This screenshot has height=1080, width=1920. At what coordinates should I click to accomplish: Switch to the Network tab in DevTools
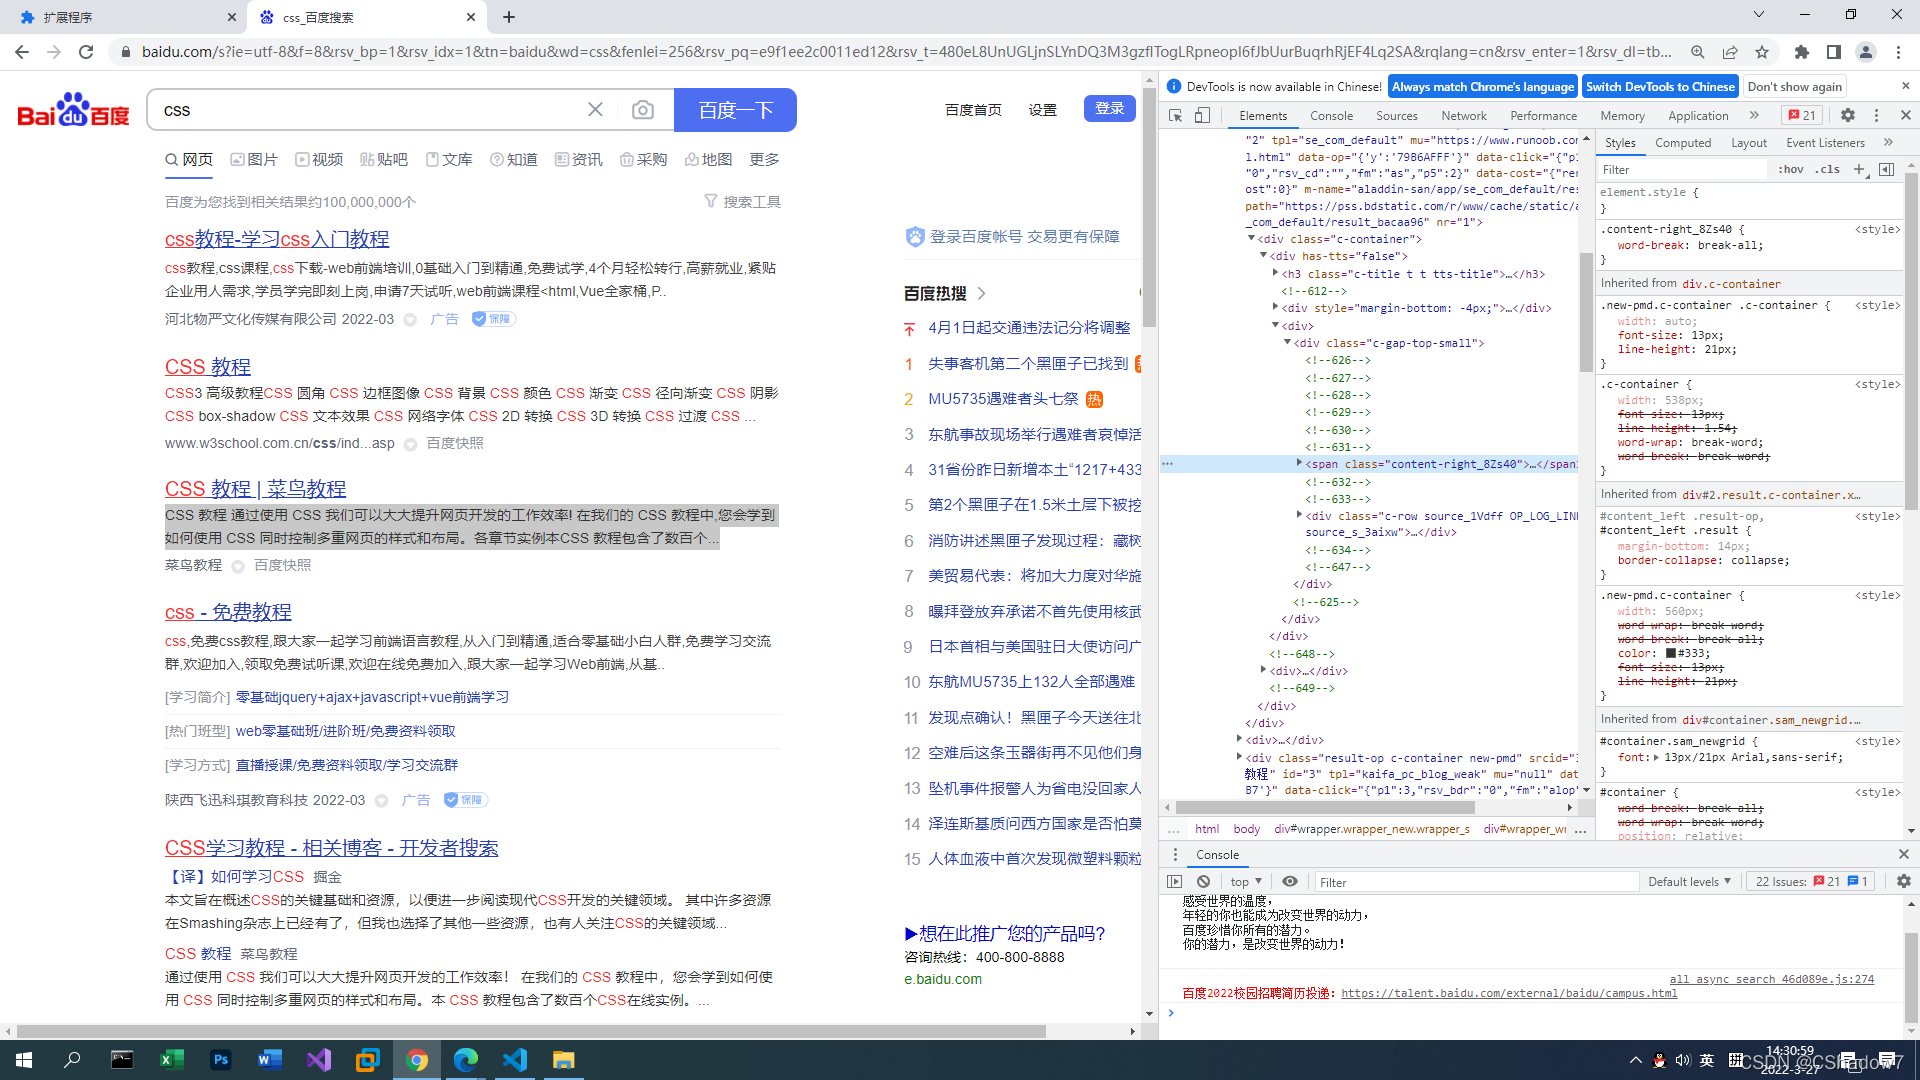pos(1464,116)
